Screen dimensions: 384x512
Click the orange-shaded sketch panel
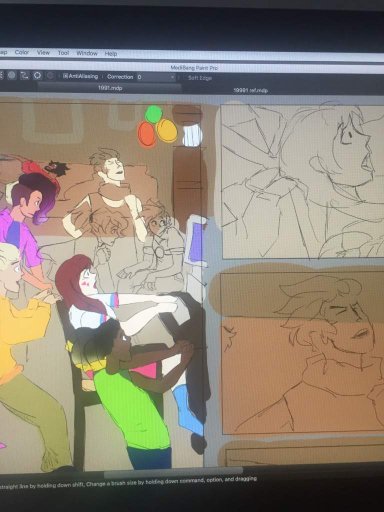point(303,352)
